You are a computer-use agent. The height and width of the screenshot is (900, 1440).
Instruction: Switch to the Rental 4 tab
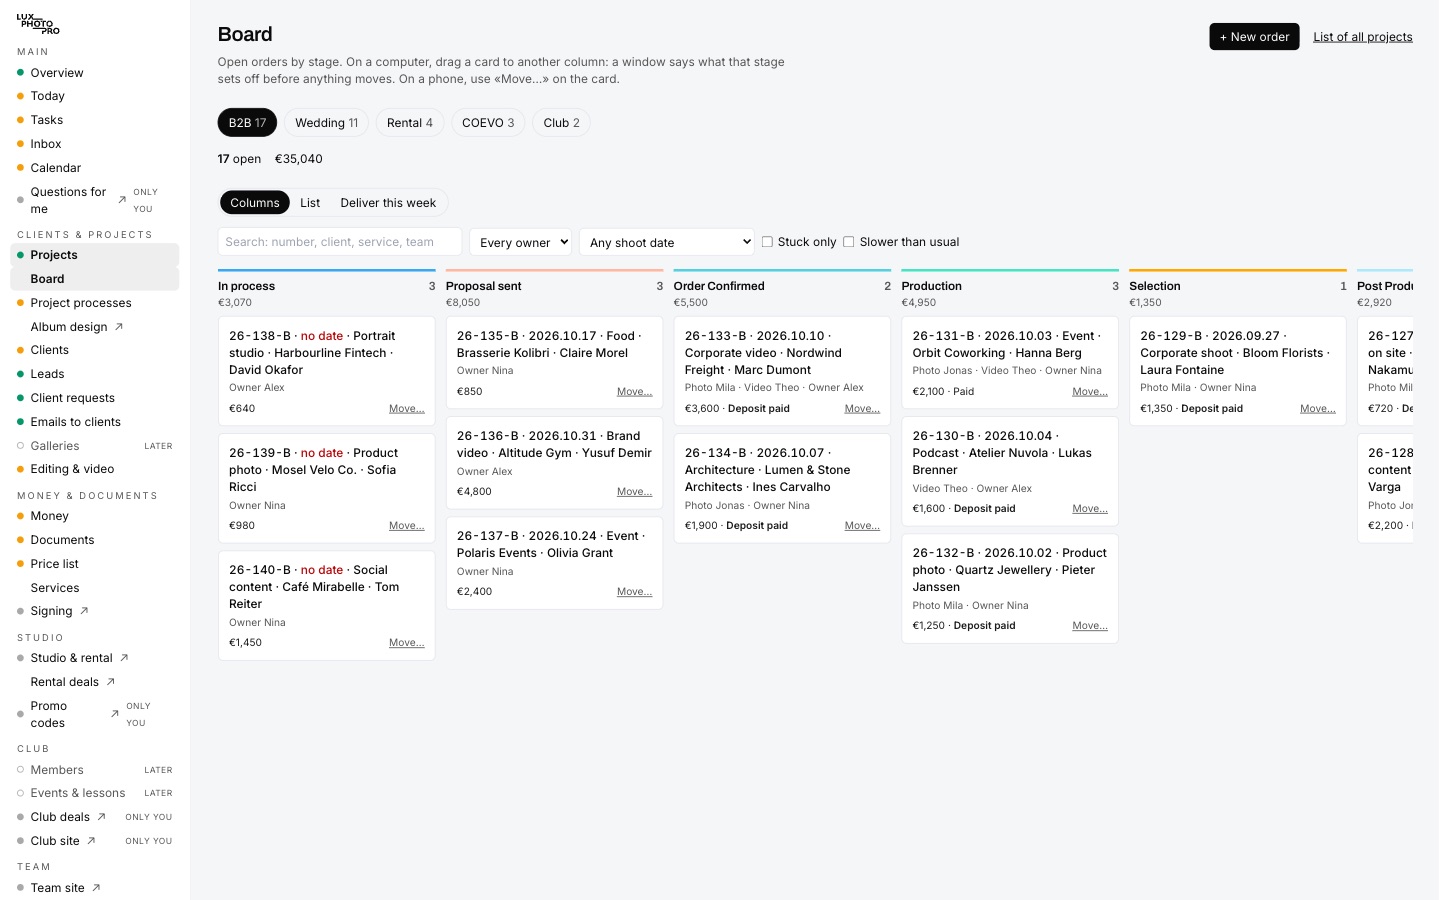point(410,123)
